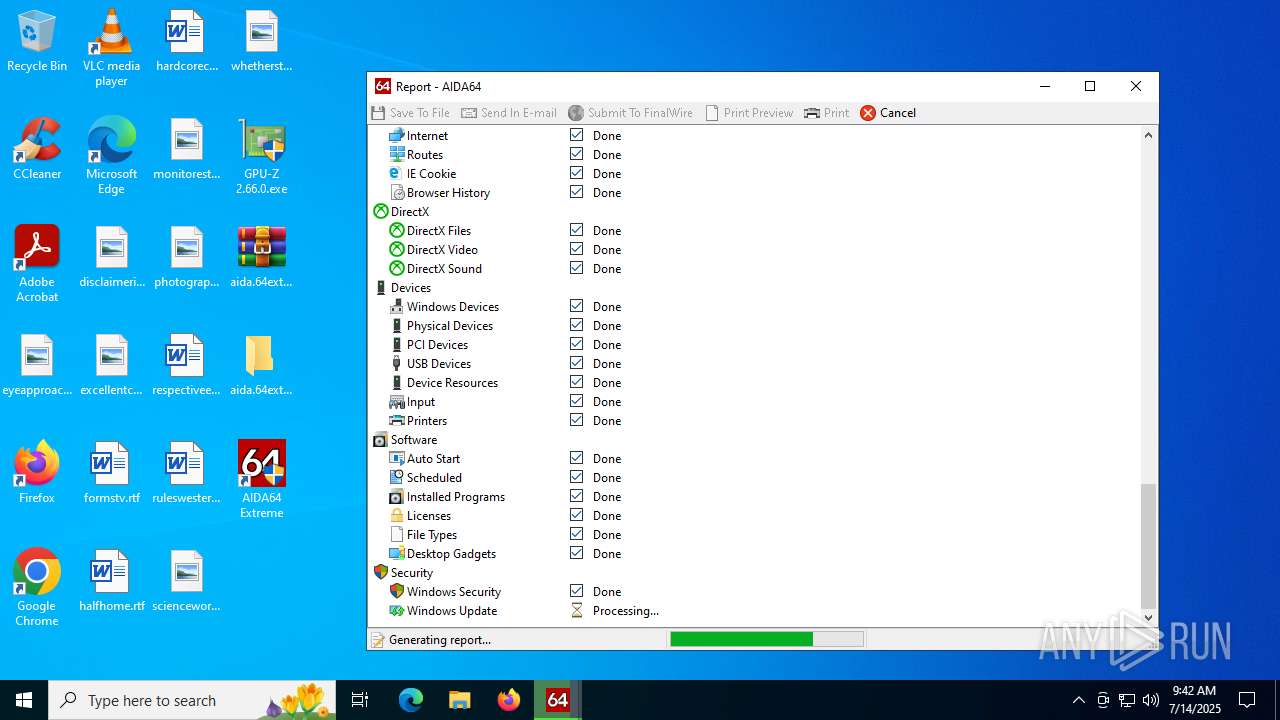The height and width of the screenshot is (720, 1280).
Task: Toggle the Browser History Done checkbox
Action: point(576,192)
